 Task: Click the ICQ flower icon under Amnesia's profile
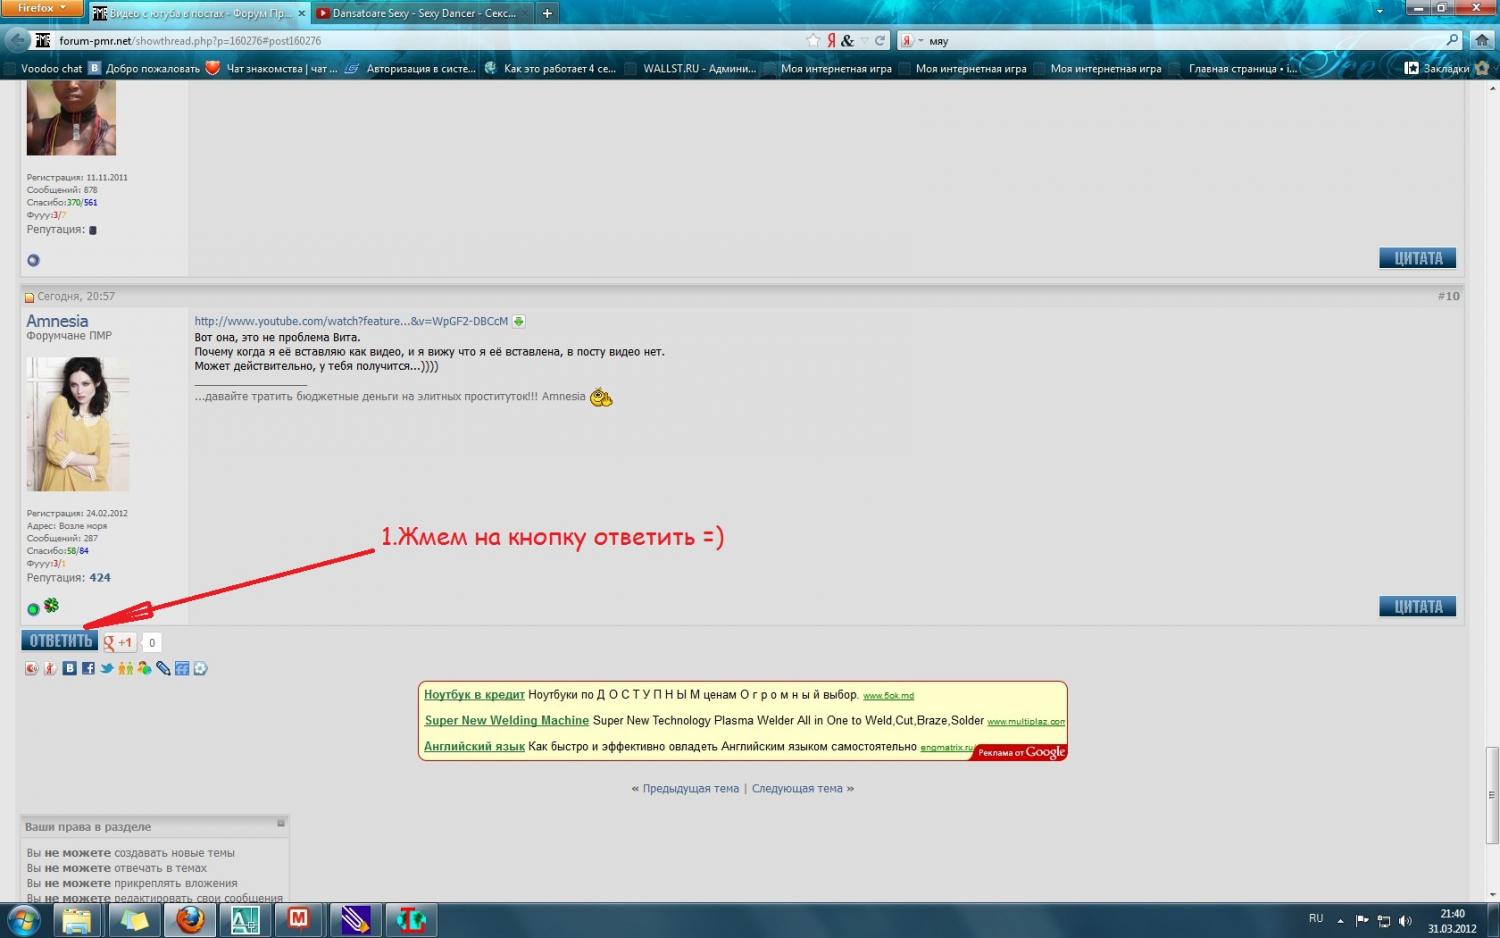(x=51, y=605)
